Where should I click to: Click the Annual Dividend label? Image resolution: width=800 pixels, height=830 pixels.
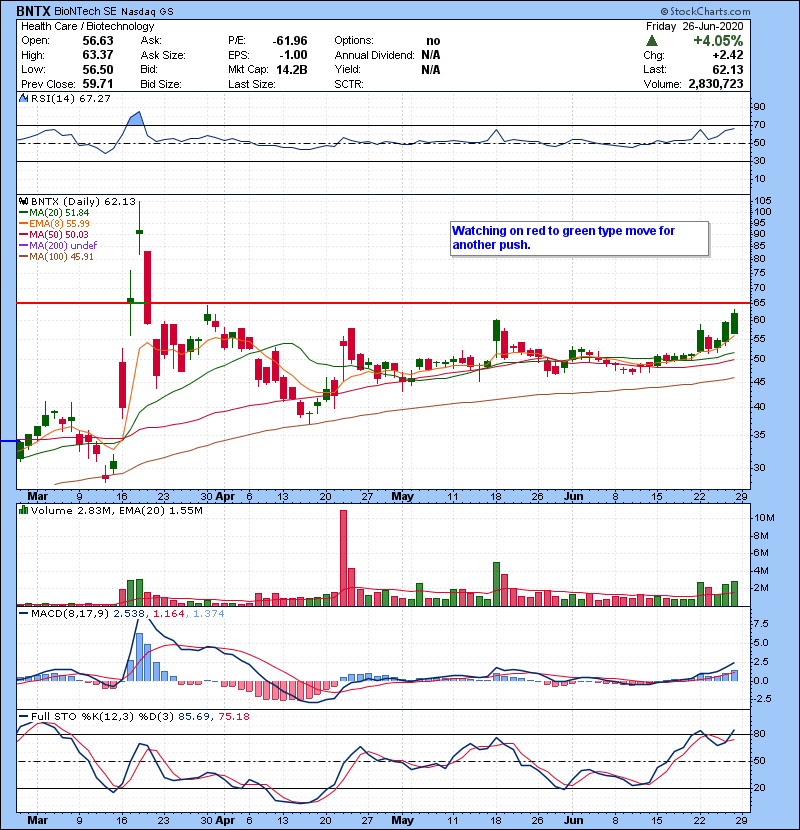point(374,55)
